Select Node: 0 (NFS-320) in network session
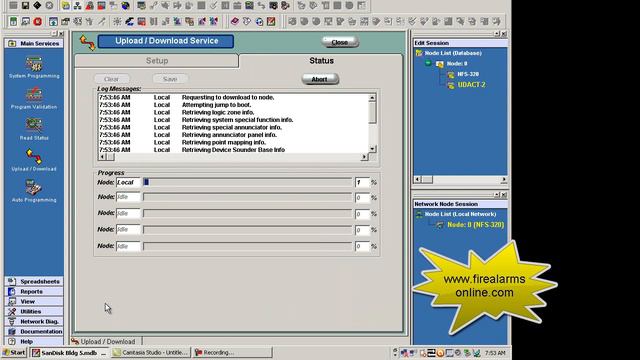 (x=476, y=224)
